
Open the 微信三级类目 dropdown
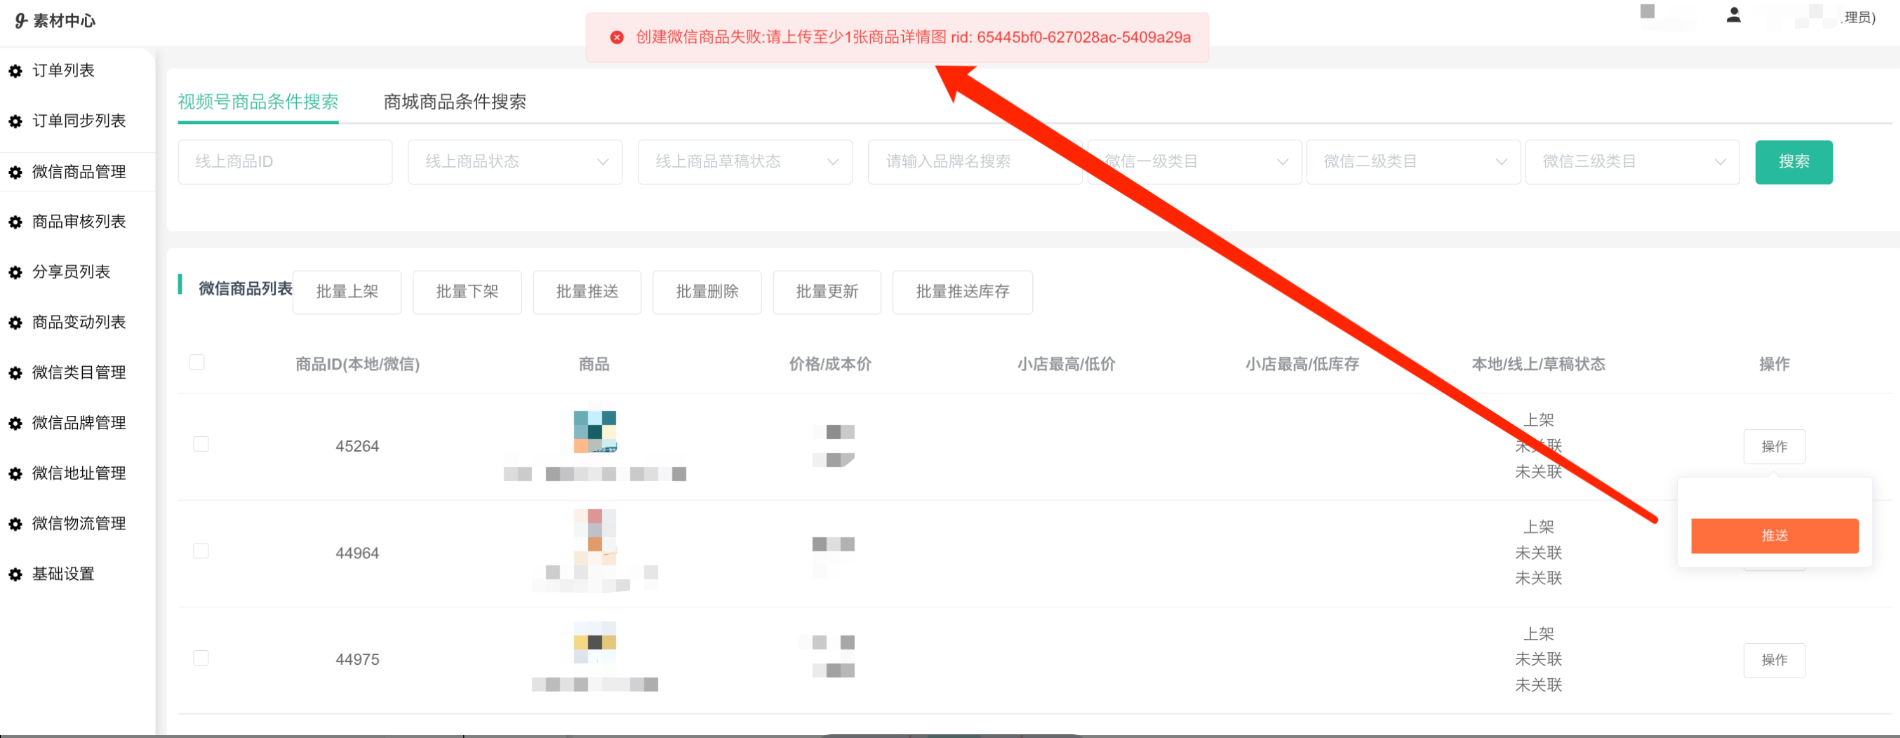pyautogui.click(x=1632, y=162)
